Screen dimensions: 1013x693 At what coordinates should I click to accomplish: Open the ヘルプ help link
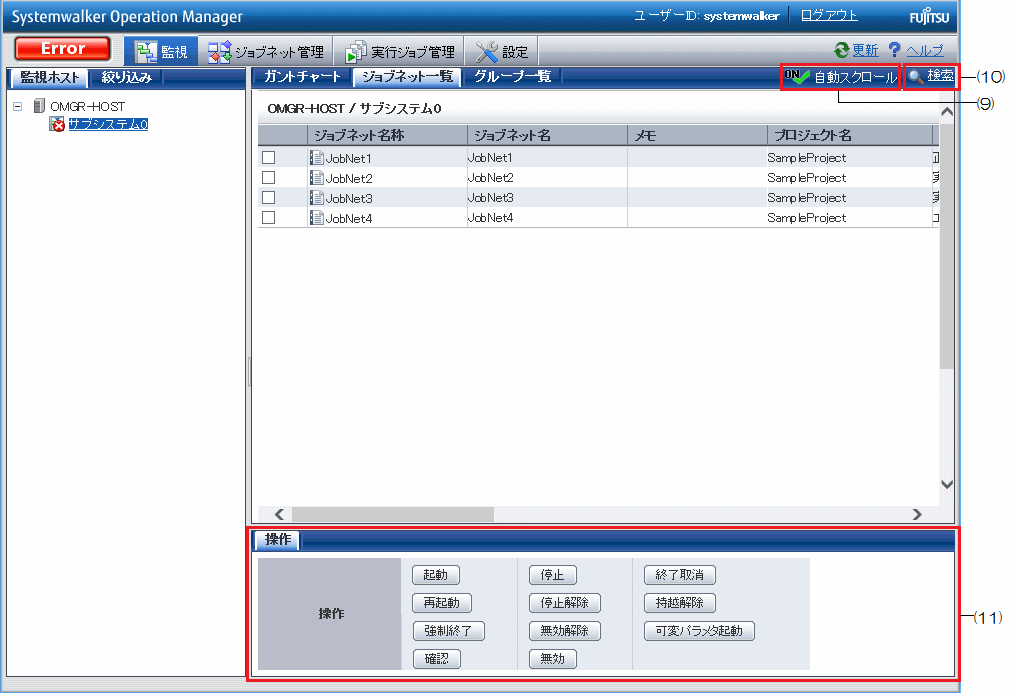pos(924,50)
